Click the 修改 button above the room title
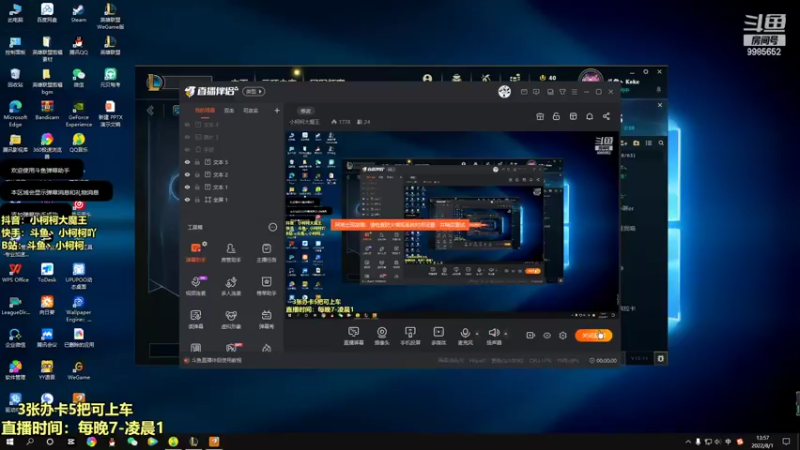This screenshot has width=800, height=450. pyautogui.click(x=306, y=111)
